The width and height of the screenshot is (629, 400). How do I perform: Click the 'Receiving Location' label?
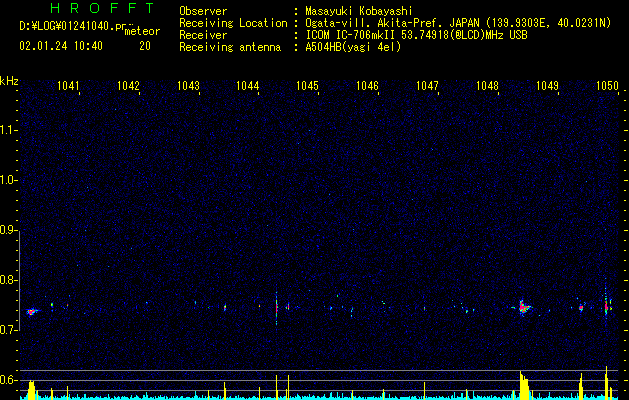233,23
